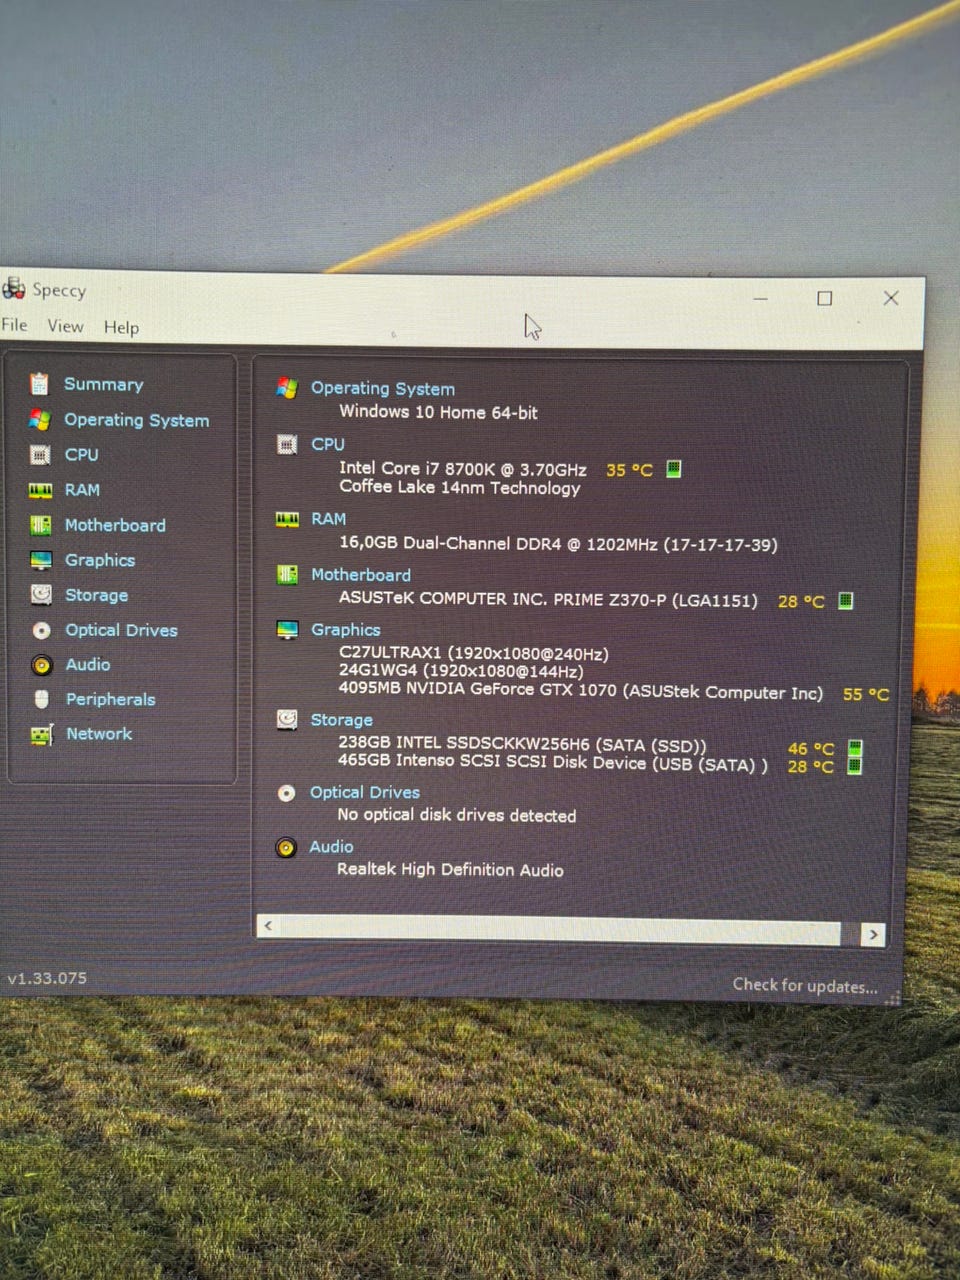
Task: Go to Graphics section in sidebar
Action: click(100, 560)
